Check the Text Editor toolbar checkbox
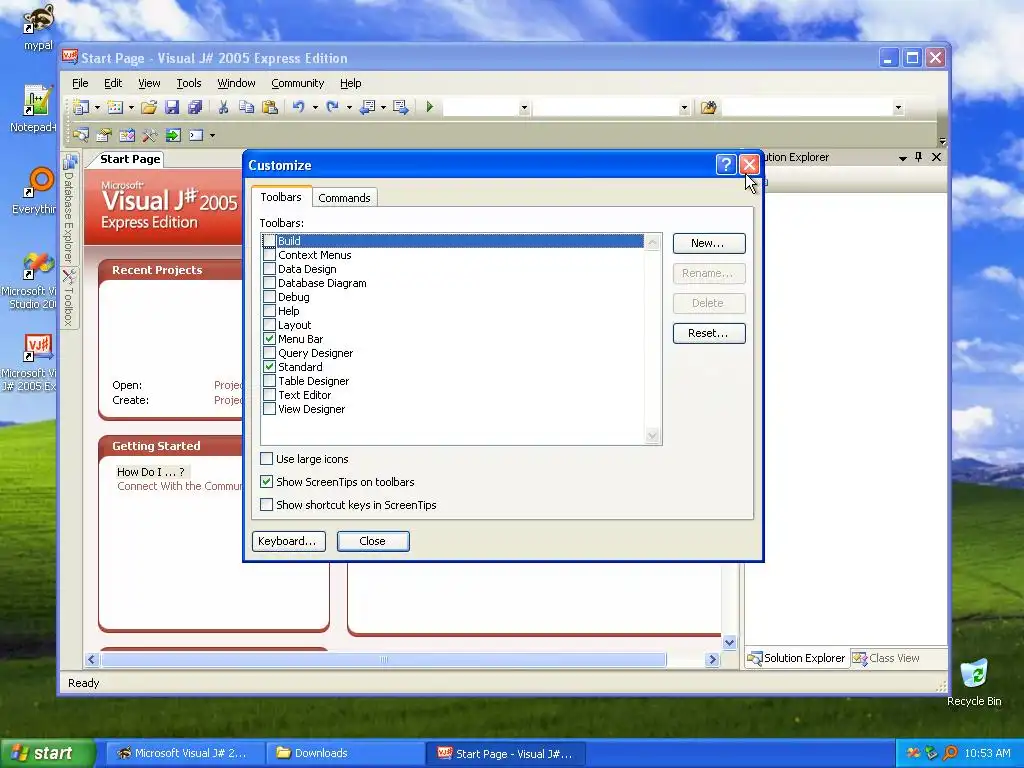The height and width of the screenshot is (768, 1024). coord(269,394)
